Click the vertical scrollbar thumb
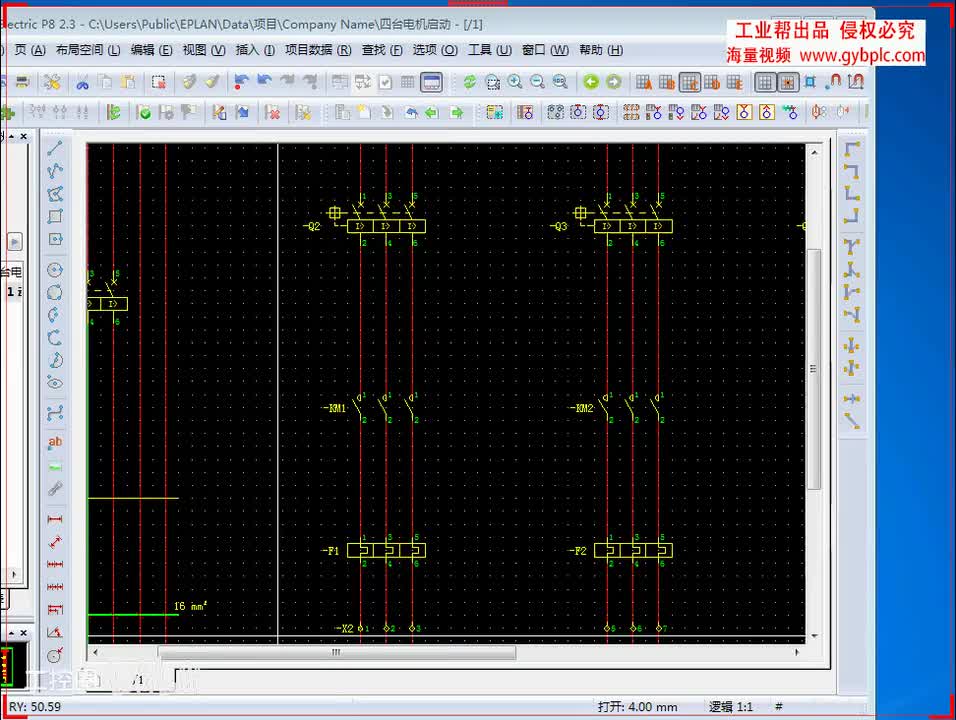This screenshot has width=956, height=720. [x=813, y=369]
